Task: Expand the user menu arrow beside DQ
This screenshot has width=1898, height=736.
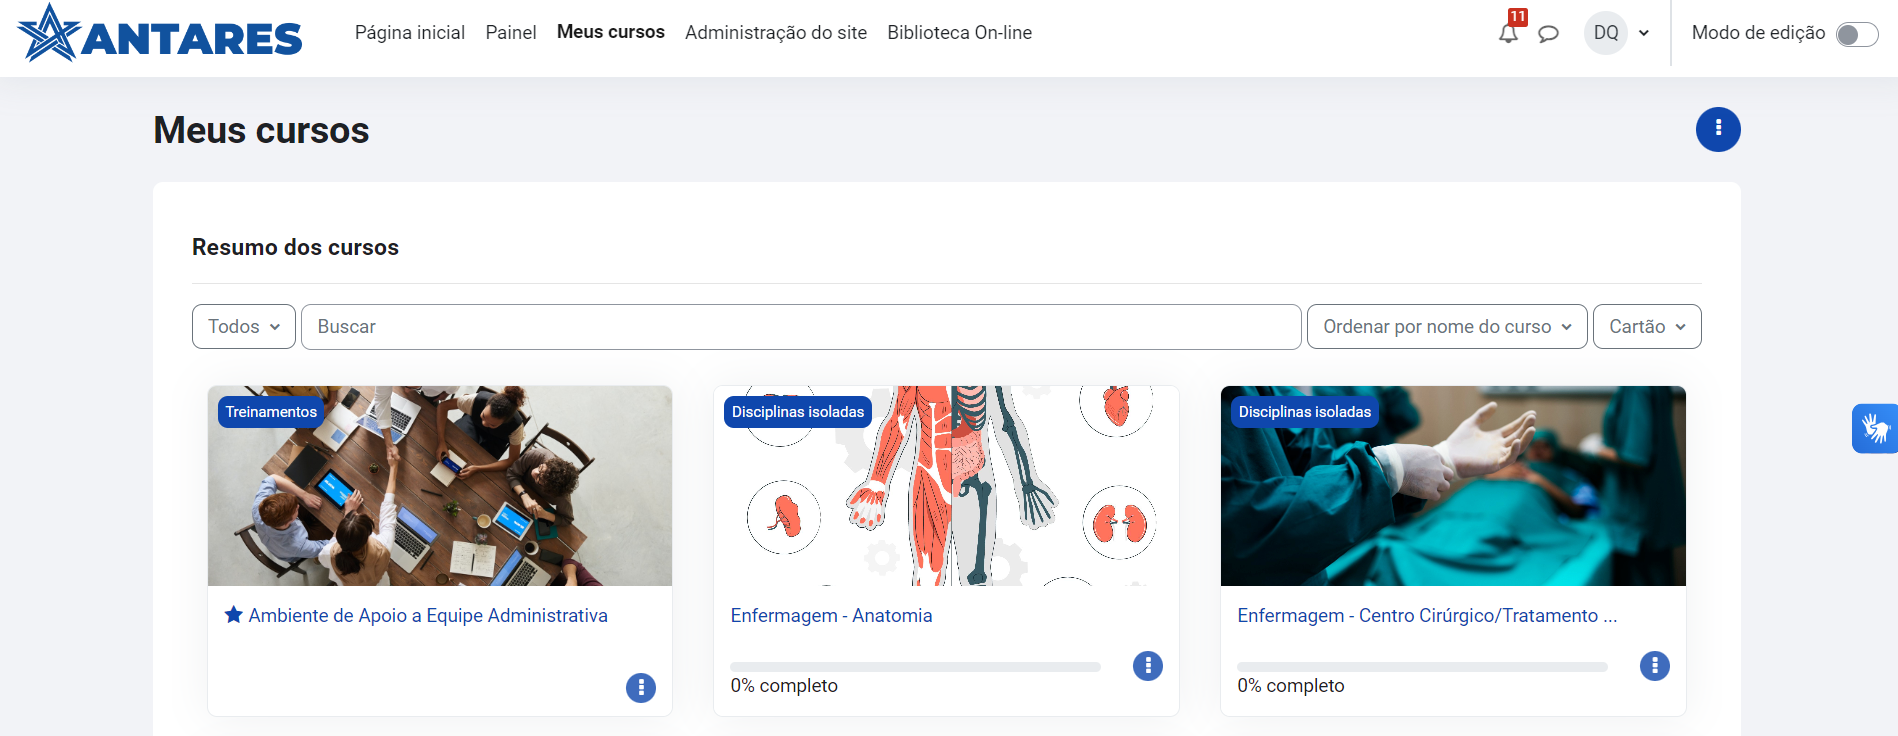Action: click(1644, 33)
